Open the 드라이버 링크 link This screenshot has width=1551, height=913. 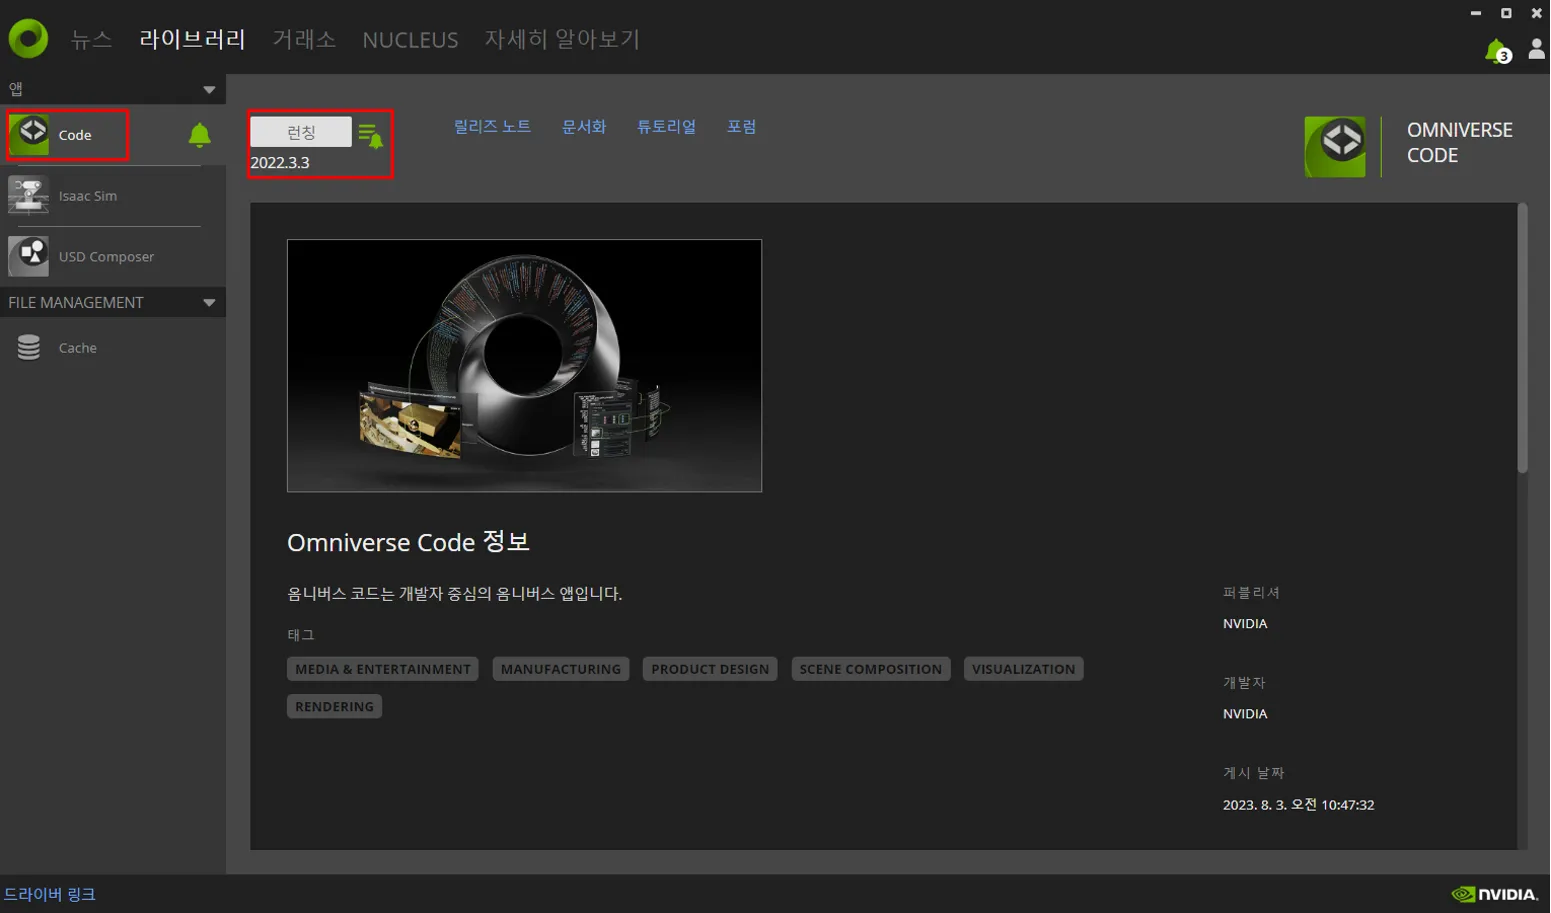pyautogui.click(x=50, y=894)
